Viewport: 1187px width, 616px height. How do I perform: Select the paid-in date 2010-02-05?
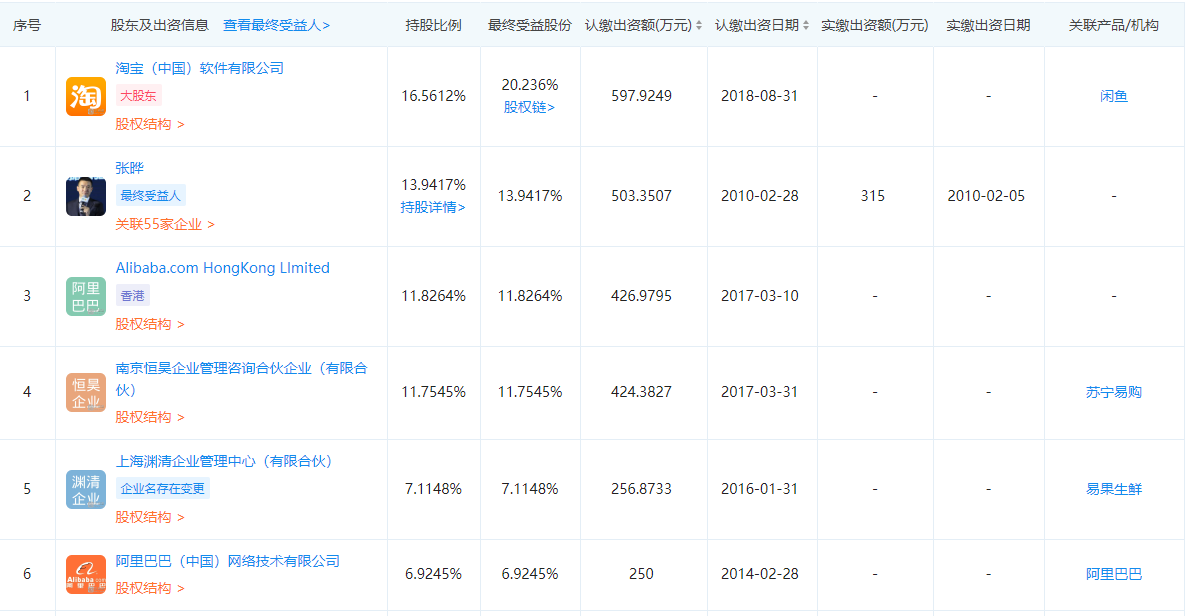pyautogui.click(x=986, y=196)
